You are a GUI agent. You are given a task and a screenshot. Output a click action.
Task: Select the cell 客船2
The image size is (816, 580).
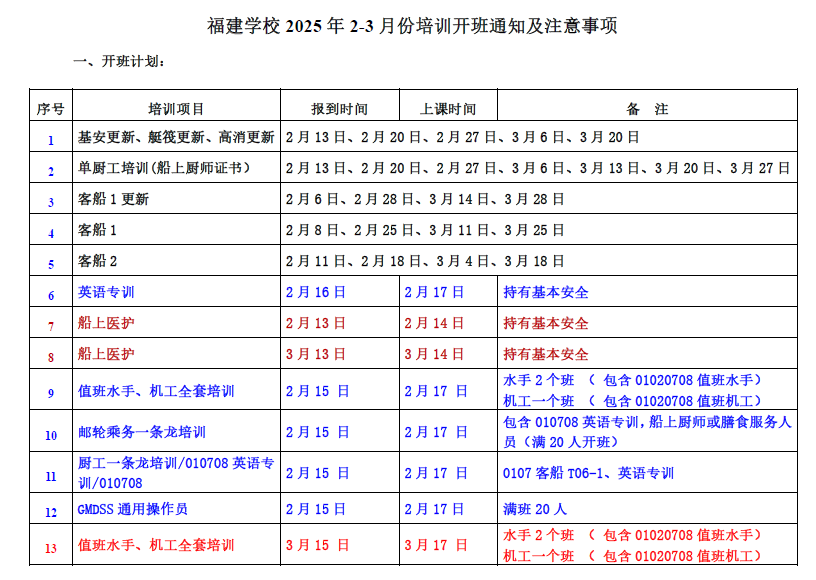click(97, 261)
